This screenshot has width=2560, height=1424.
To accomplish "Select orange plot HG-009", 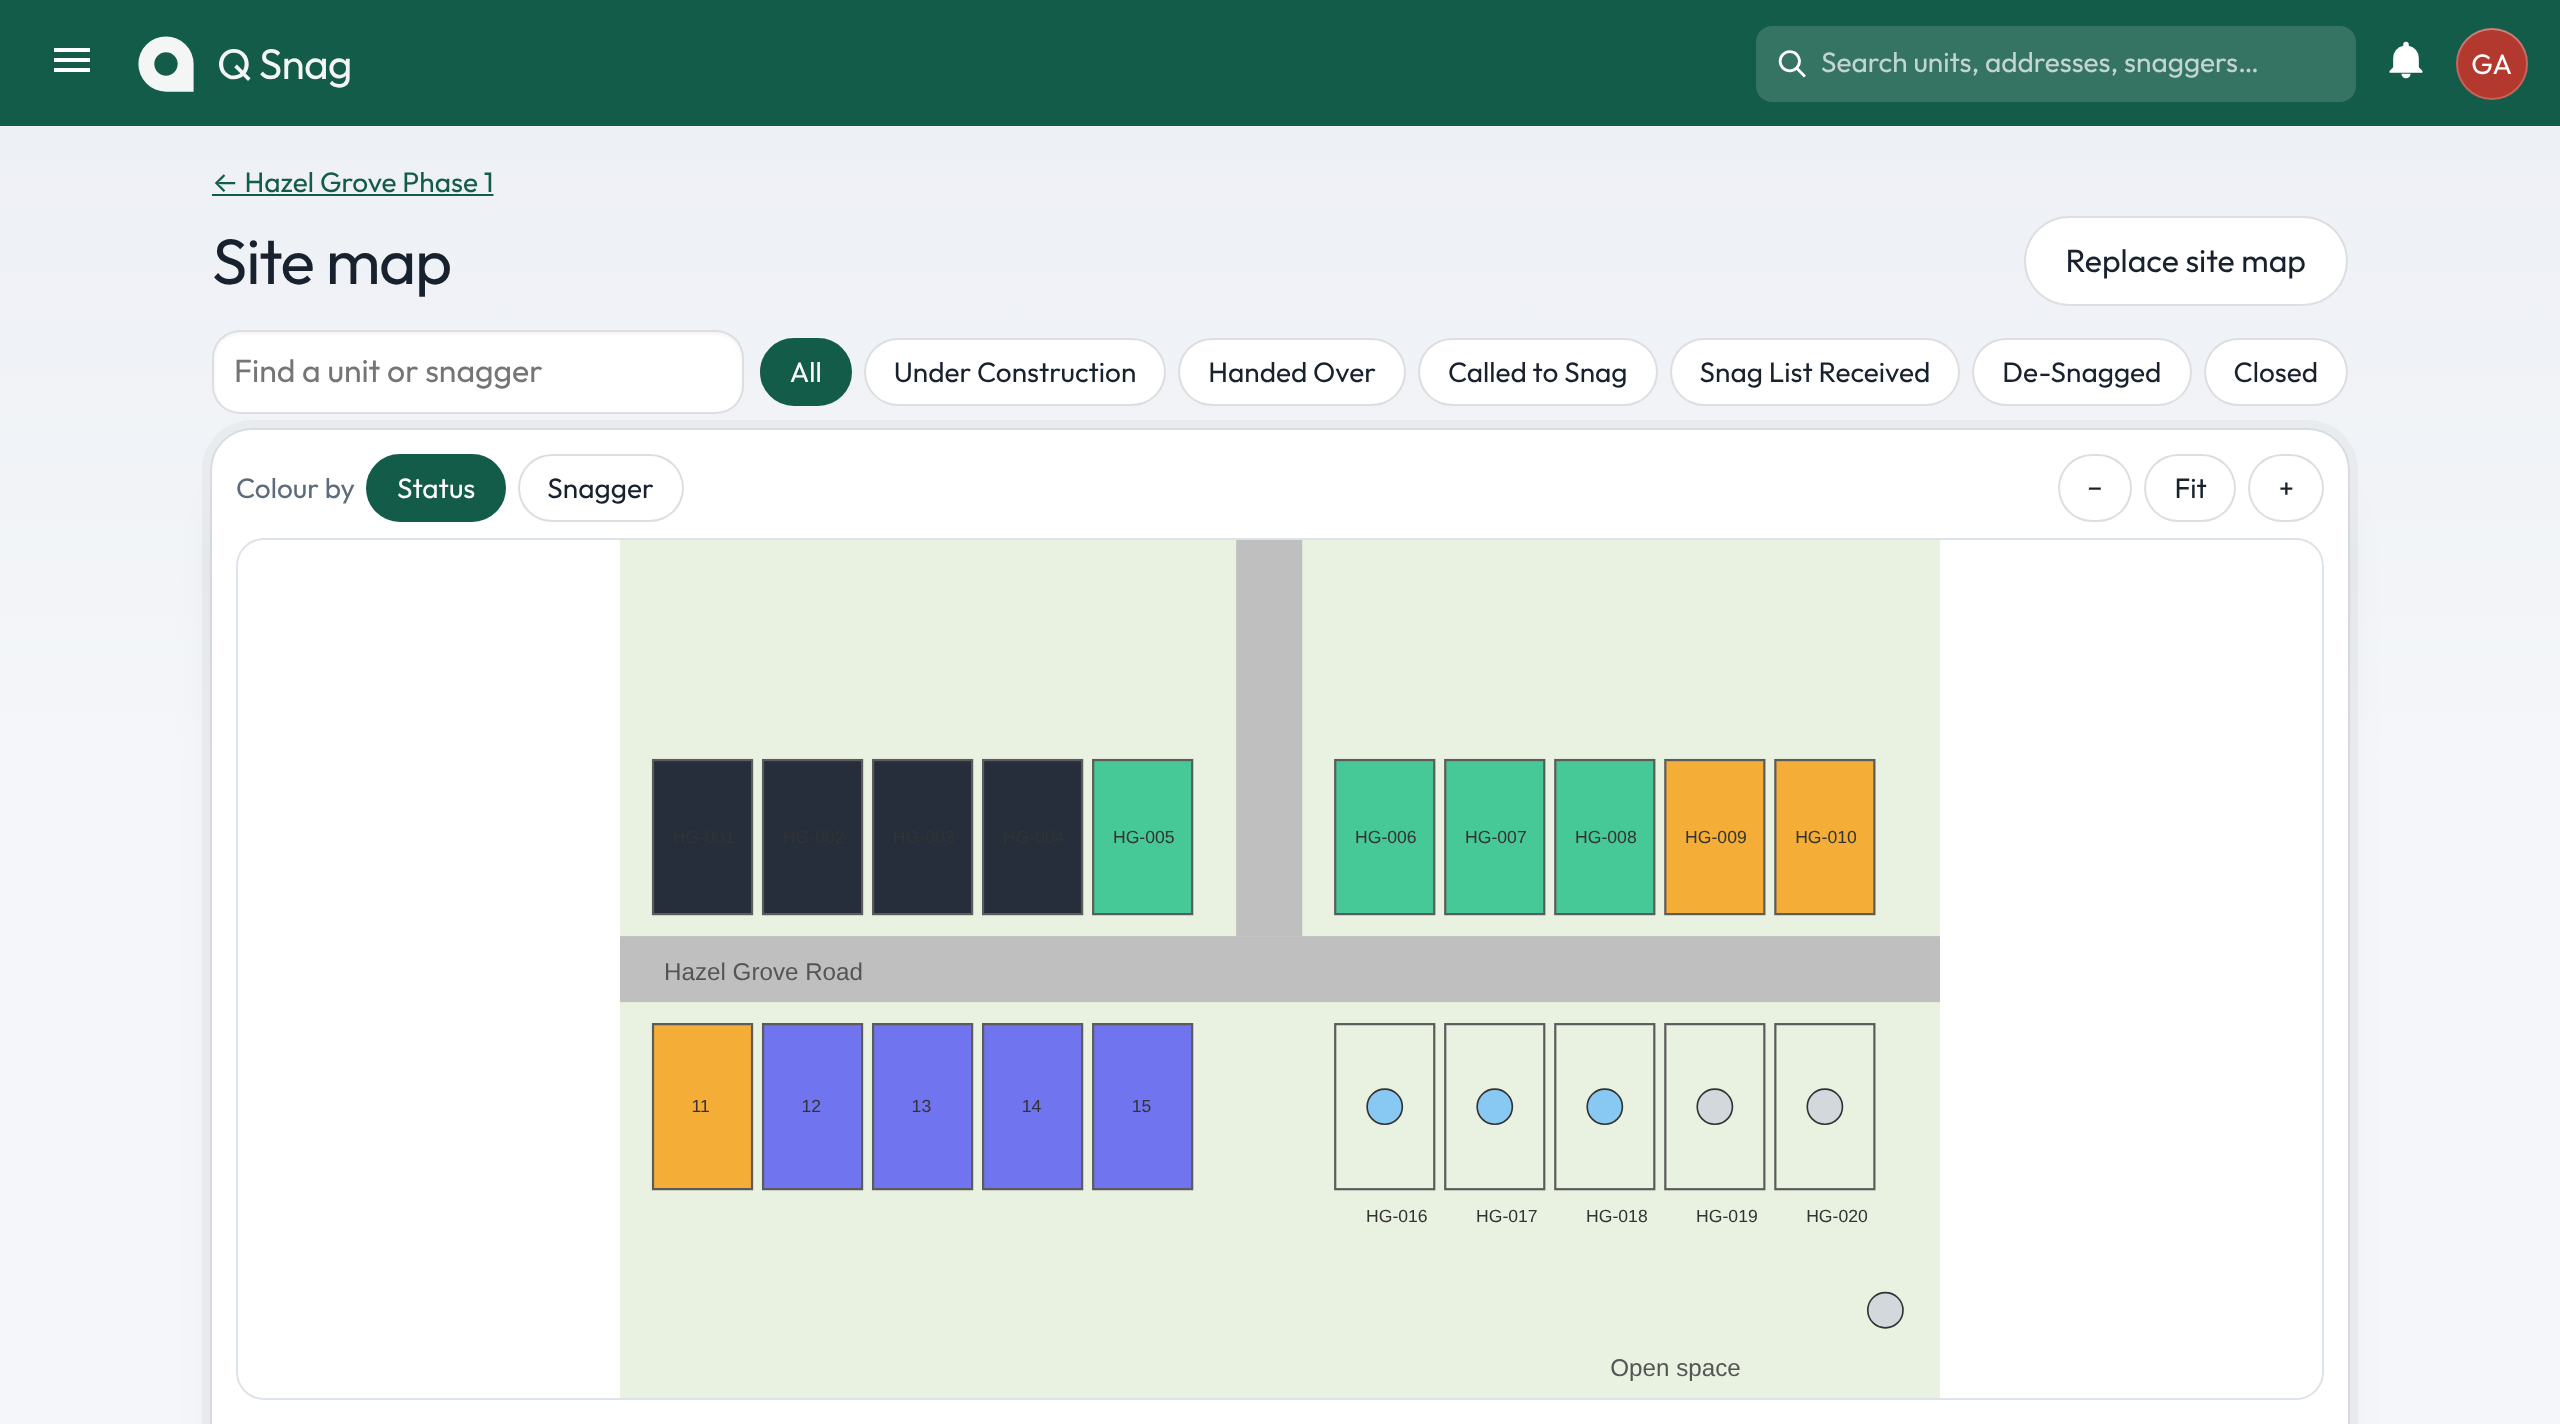I will [1714, 837].
